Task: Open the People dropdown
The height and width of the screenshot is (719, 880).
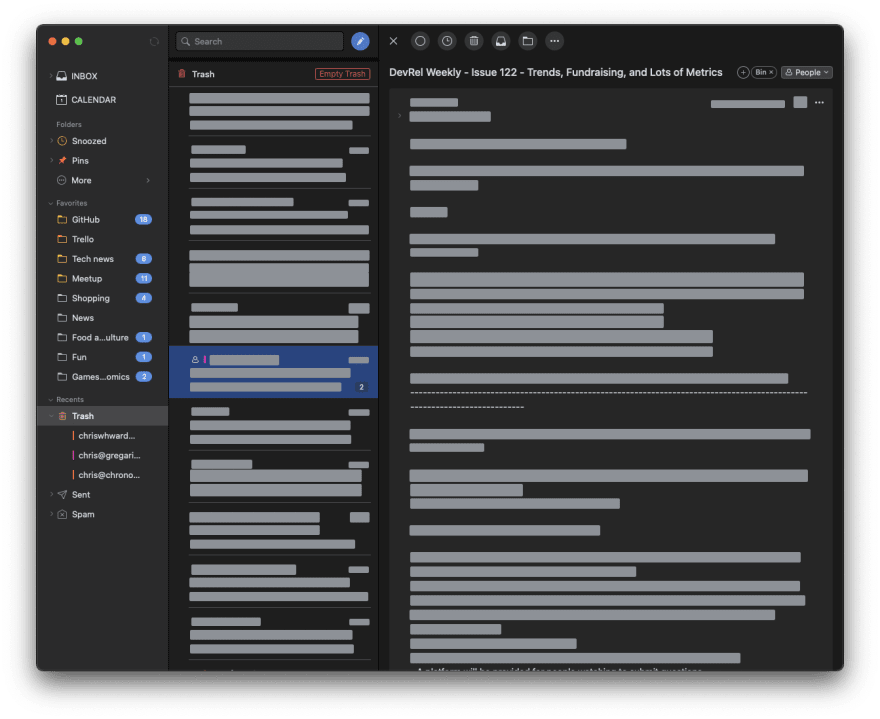Action: tap(807, 72)
